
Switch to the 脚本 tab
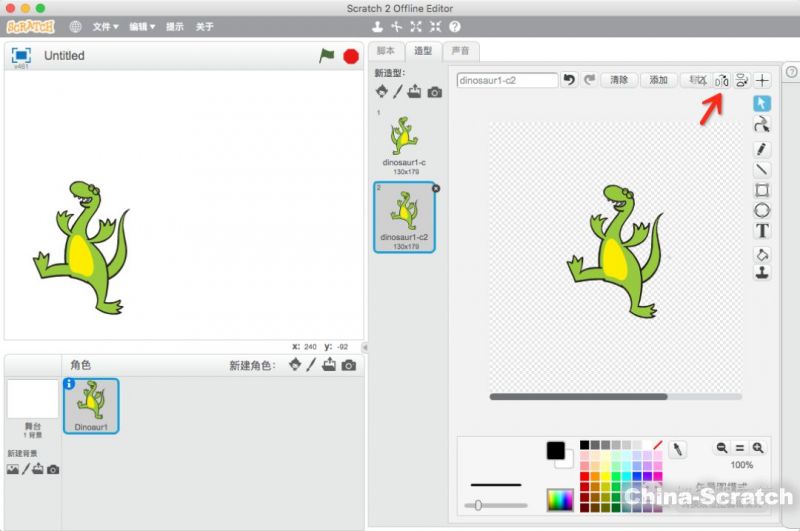click(x=386, y=51)
